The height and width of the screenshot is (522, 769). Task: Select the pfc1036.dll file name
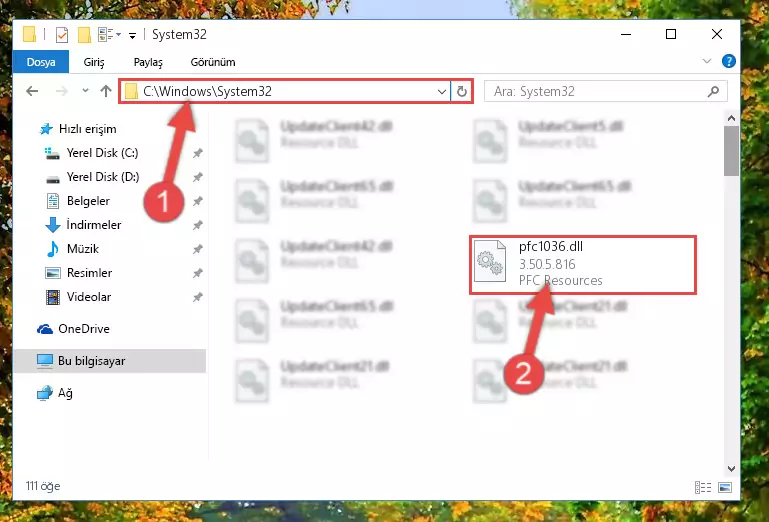coord(551,247)
